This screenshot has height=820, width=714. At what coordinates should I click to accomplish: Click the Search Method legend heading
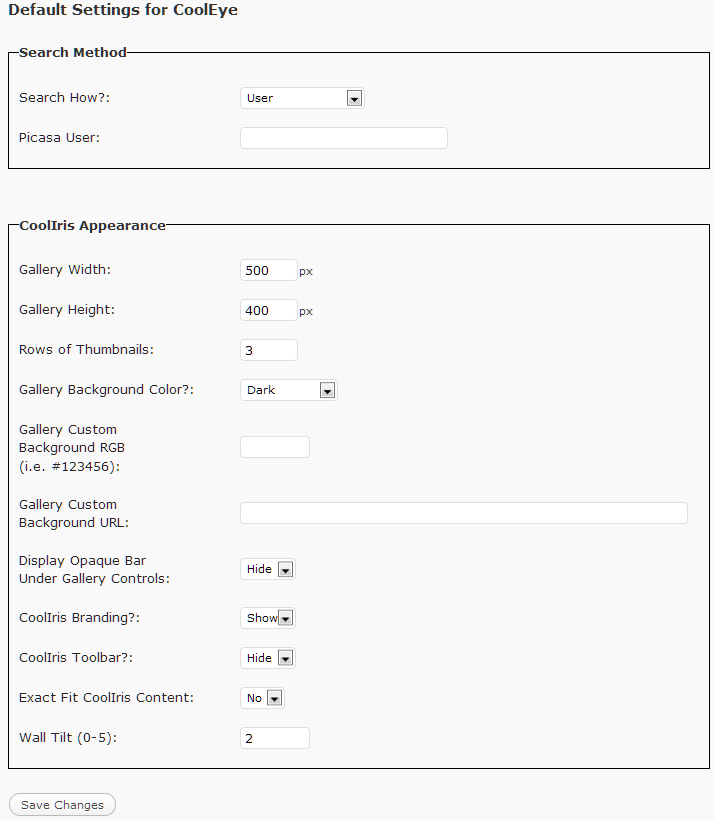point(73,52)
